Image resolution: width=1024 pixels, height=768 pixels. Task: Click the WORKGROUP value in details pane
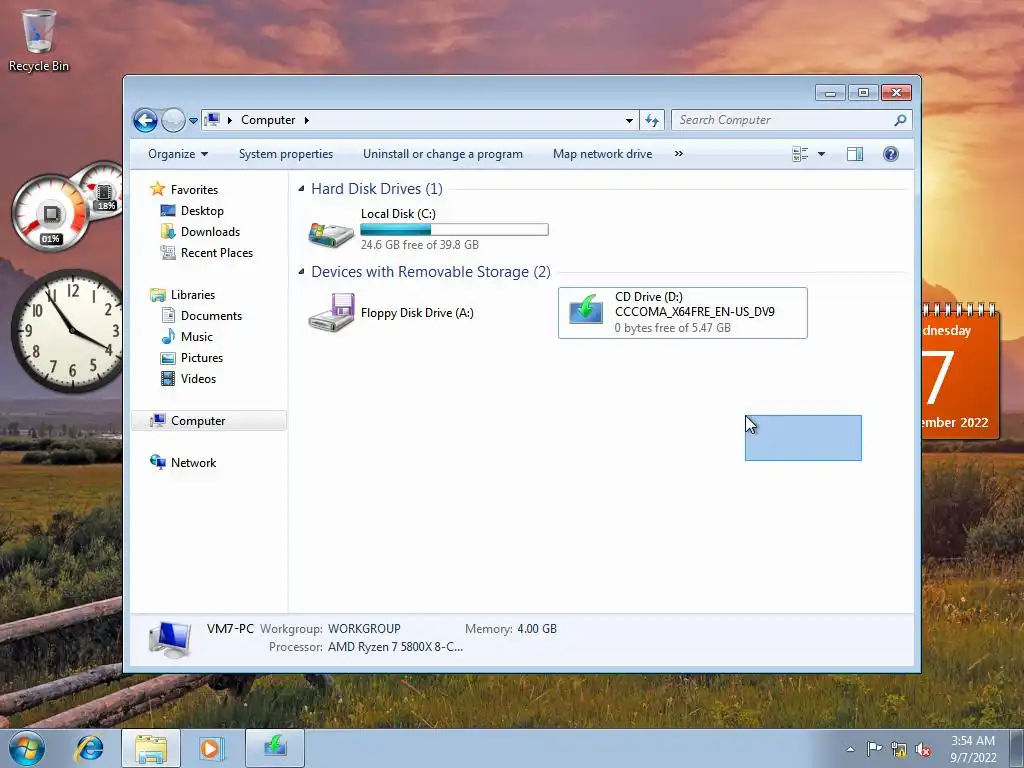364,629
